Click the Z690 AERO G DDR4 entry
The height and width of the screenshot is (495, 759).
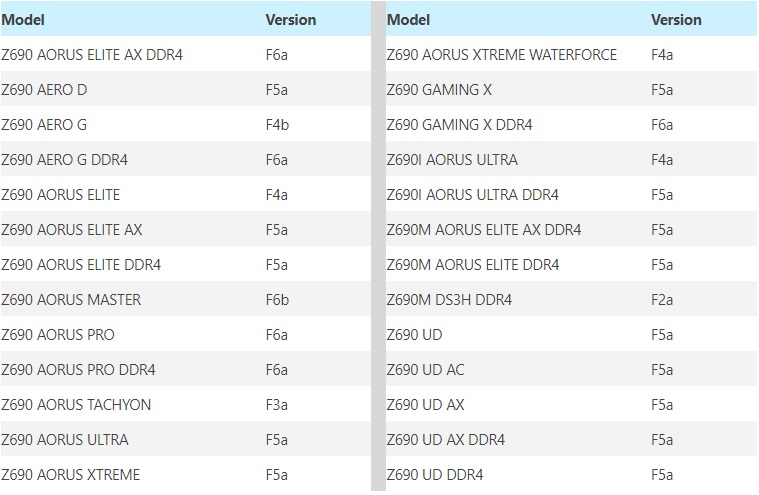coord(64,160)
